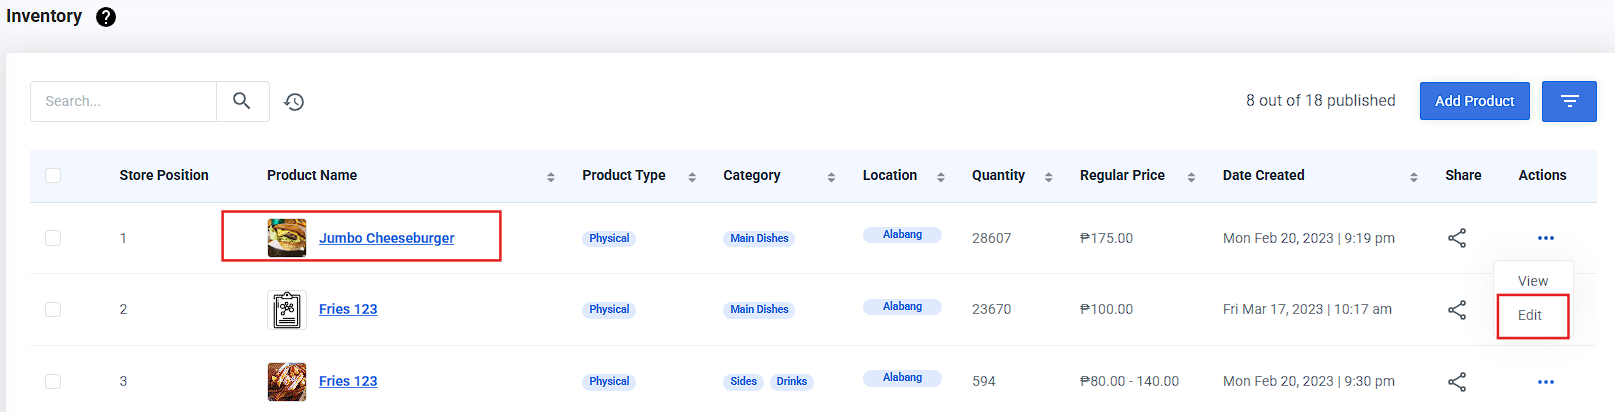Image resolution: width=1615 pixels, height=412 pixels.
Task: Check the checkbox for store position 3
Action: (x=53, y=381)
